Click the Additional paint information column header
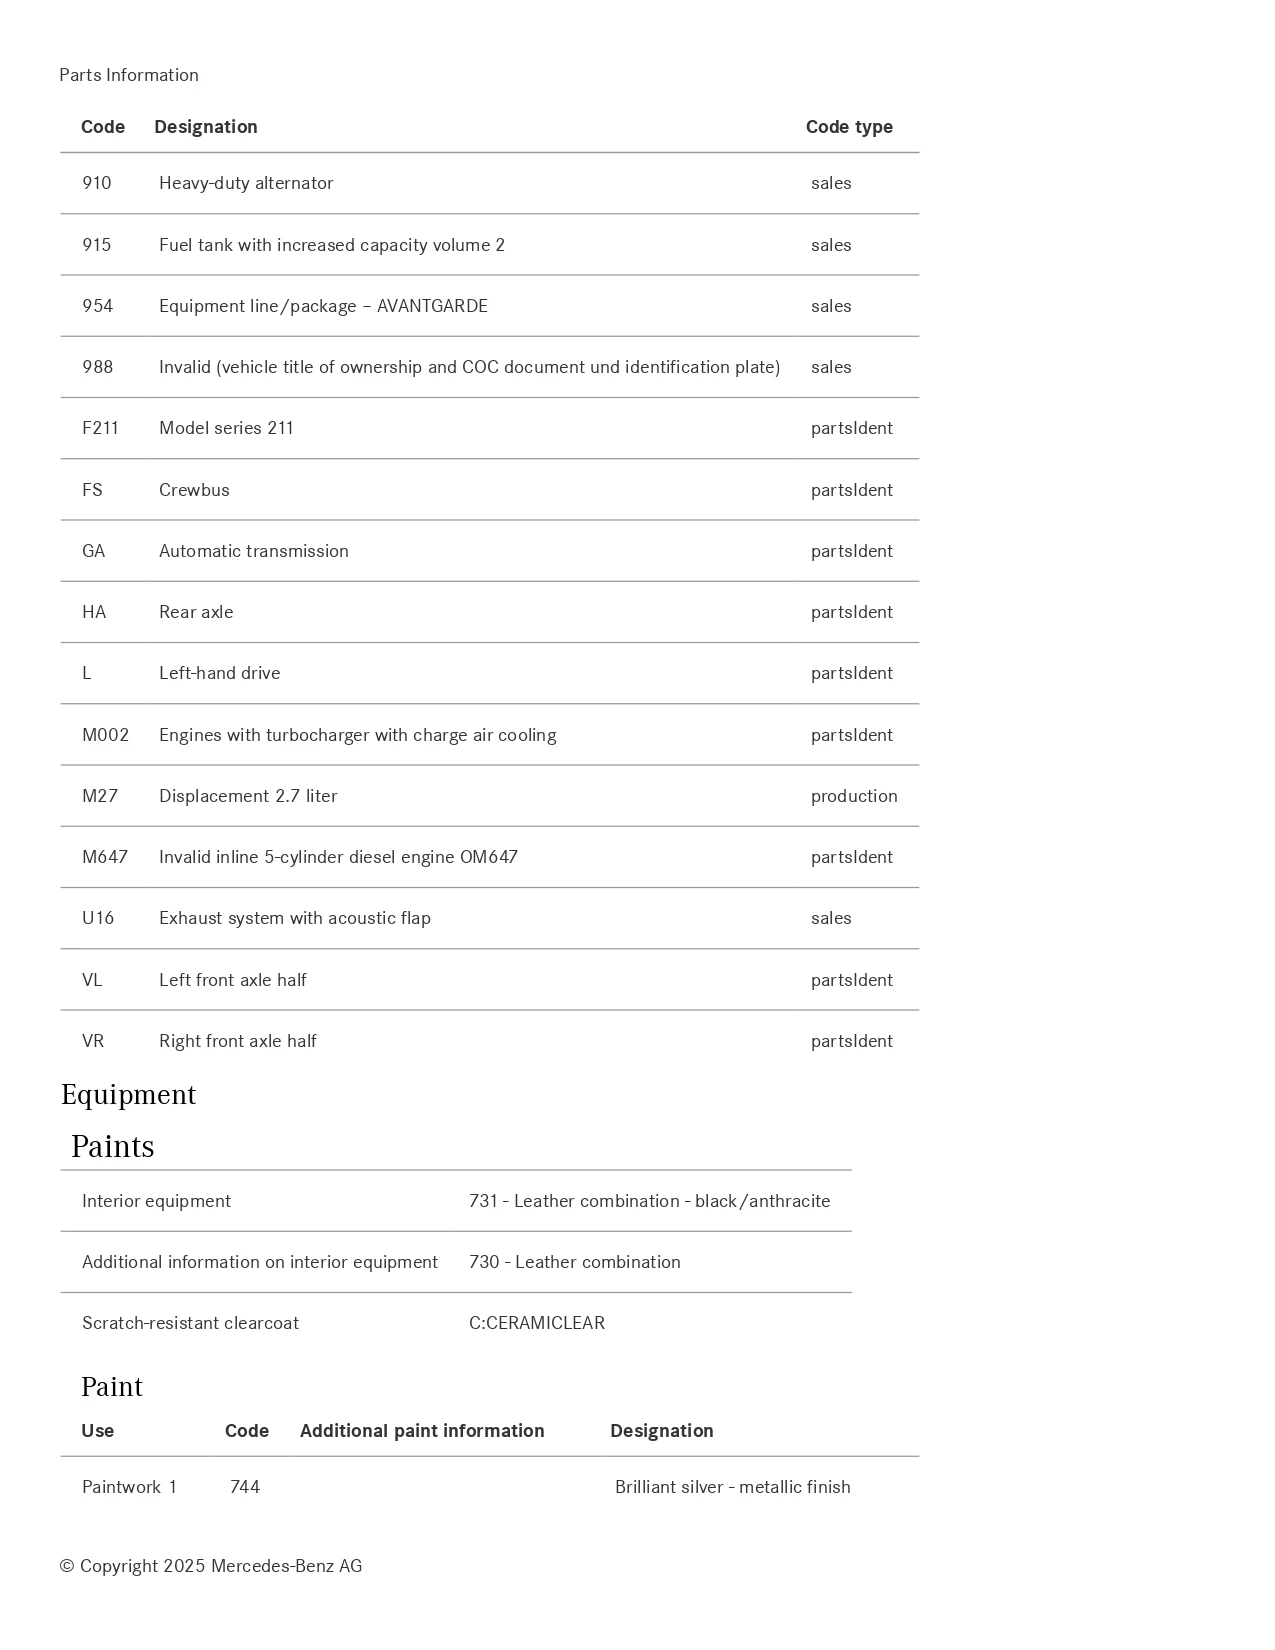Screen dimensions: 1275x1650 [x=422, y=1431]
